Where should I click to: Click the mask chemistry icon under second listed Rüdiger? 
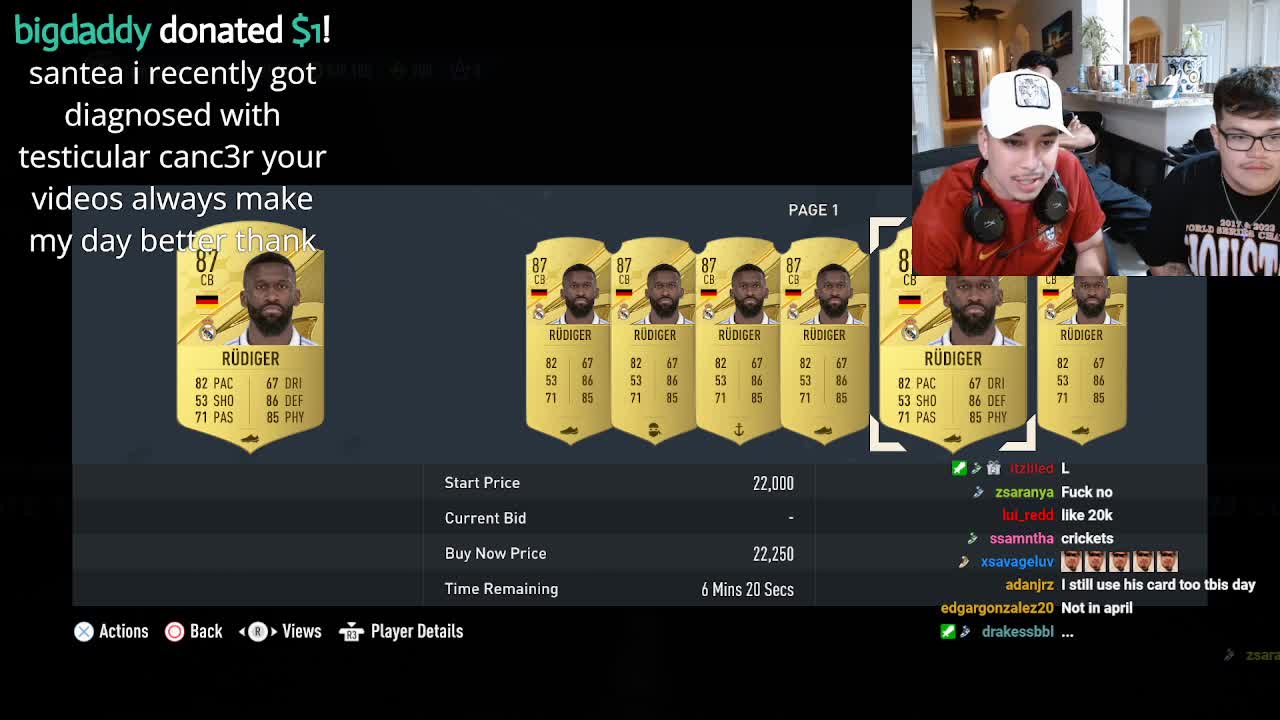pos(654,430)
